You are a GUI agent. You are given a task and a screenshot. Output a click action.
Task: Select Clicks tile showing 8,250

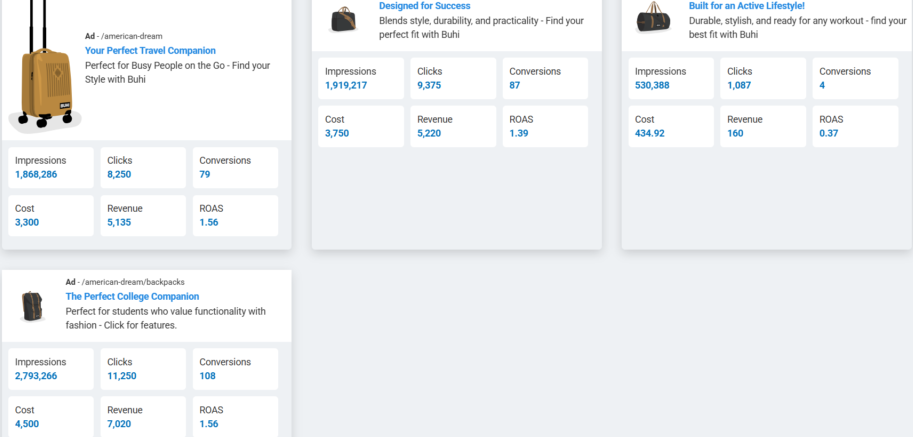[143, 167]
